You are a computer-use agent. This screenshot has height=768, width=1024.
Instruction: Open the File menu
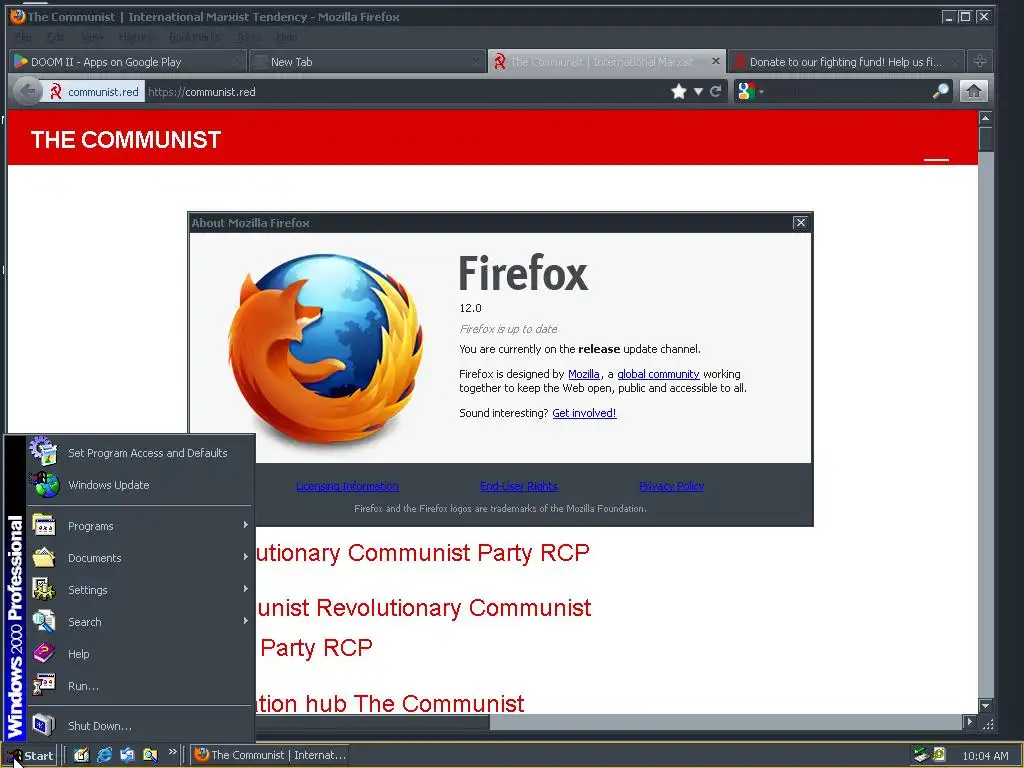24,37
